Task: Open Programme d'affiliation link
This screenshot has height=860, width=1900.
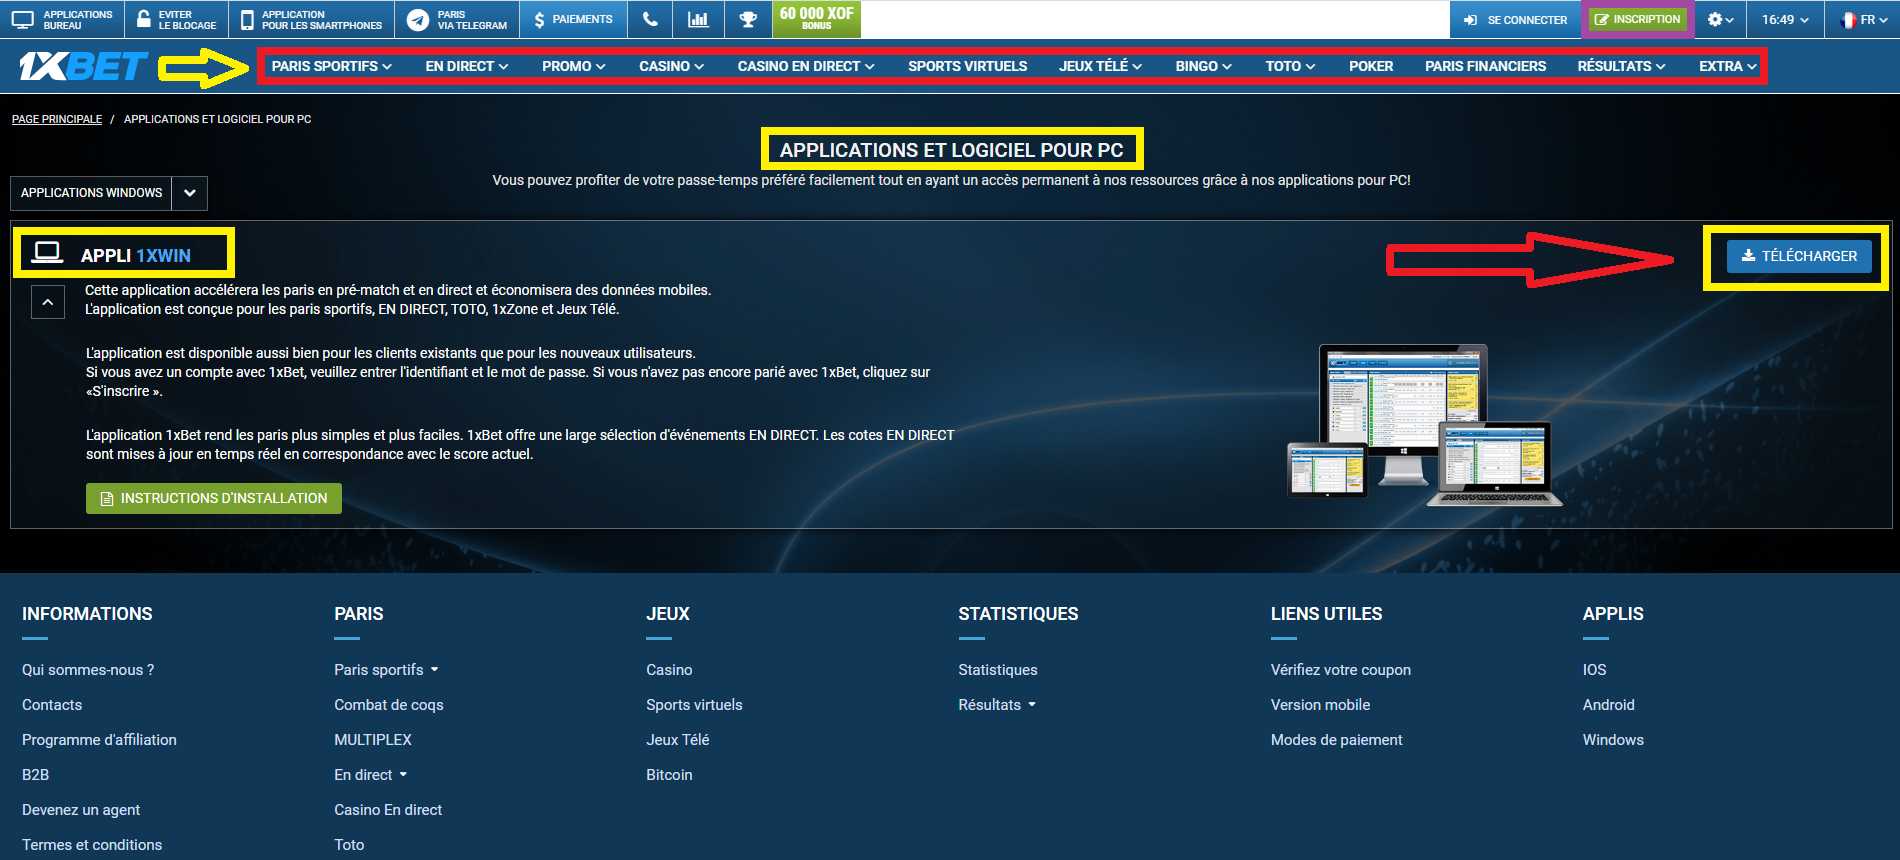Action: click(99, 740)
